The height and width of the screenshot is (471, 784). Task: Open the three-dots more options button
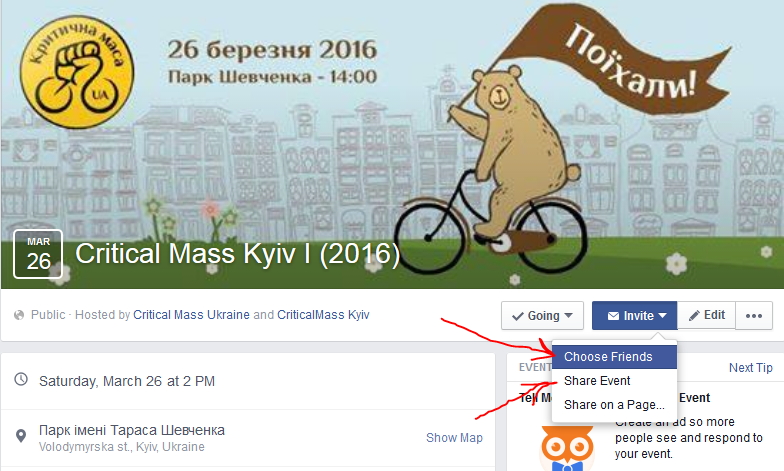click(754, 316)
